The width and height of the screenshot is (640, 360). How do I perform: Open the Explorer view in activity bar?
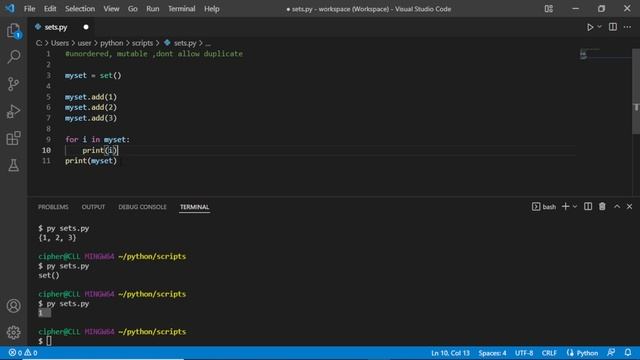13,31
